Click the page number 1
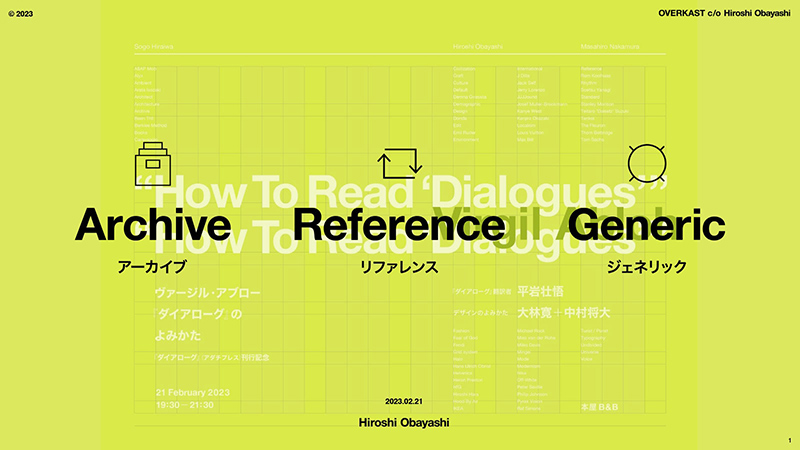The image size is (800, 450). point(790,440)
